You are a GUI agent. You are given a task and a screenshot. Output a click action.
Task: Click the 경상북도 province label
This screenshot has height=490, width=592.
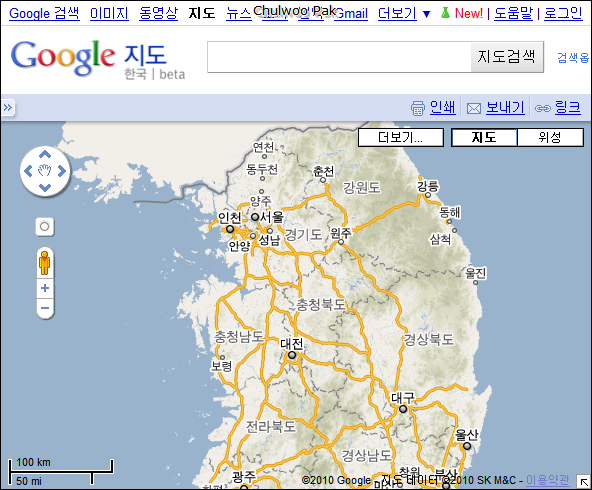[429, 339]
